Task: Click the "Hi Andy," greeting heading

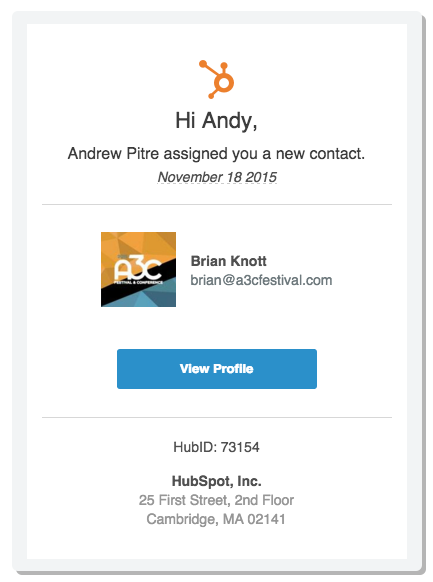Action: pos(216,121)
